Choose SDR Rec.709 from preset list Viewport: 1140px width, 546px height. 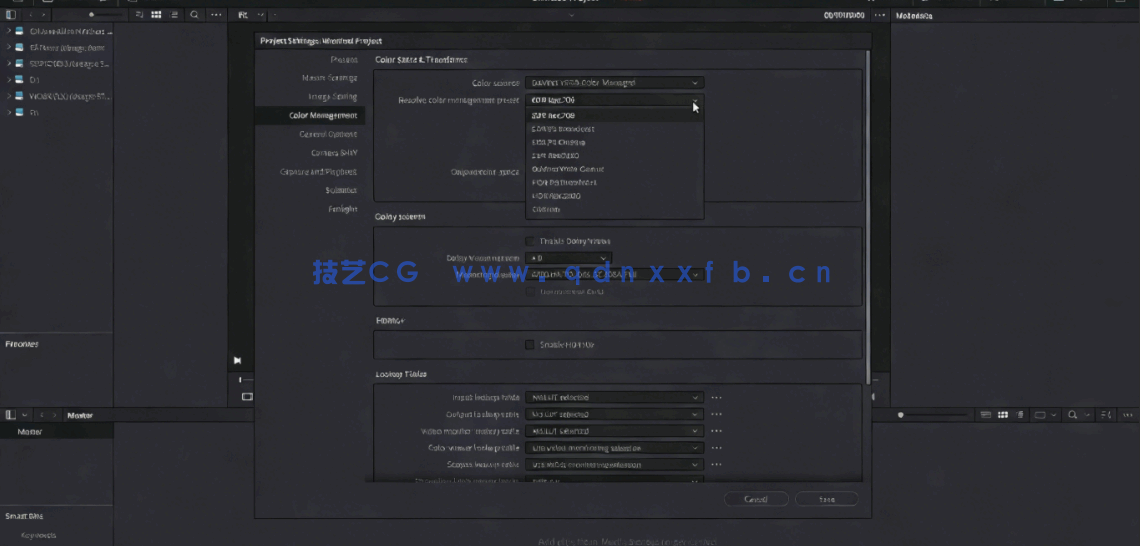(614, 116)
